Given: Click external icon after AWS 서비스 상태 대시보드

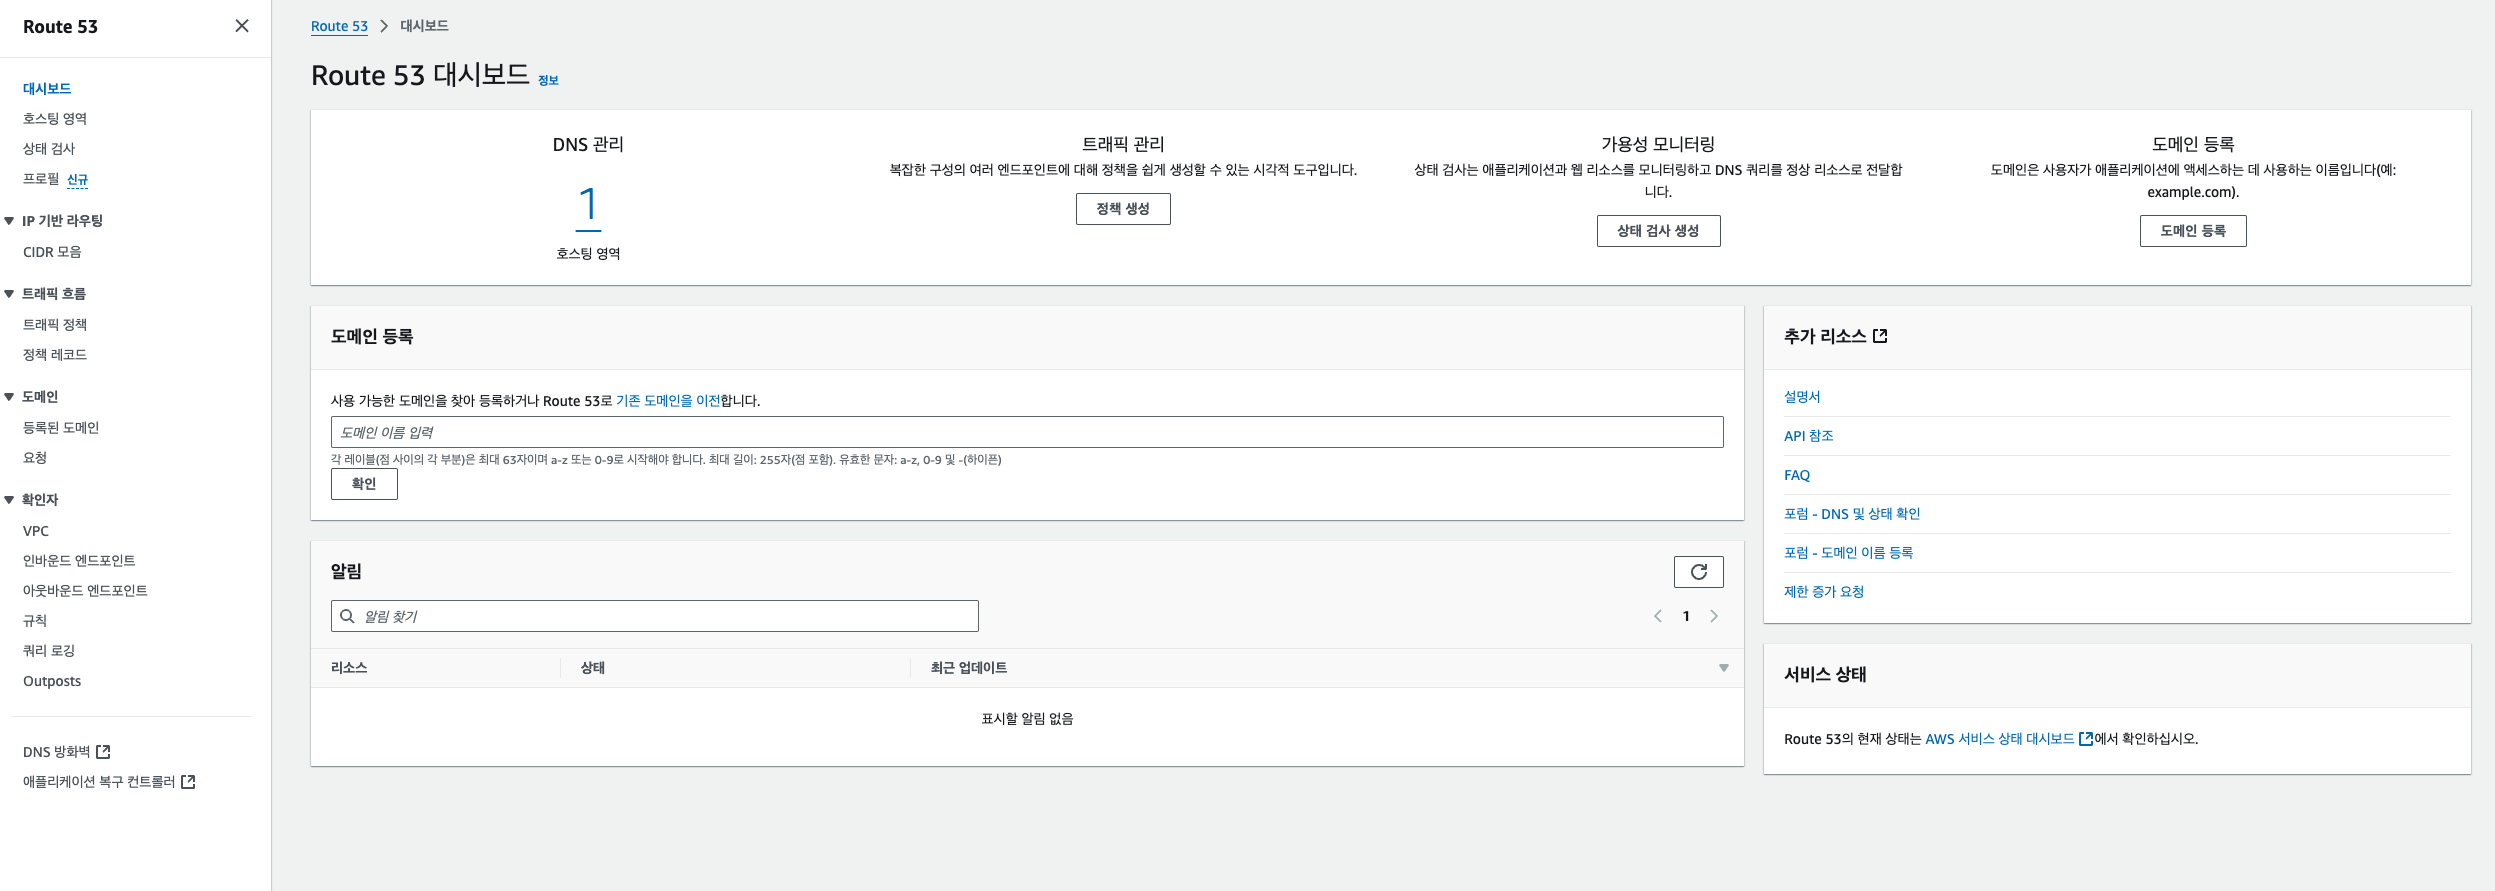Looking at the screenshot, I should point(2085,739).
